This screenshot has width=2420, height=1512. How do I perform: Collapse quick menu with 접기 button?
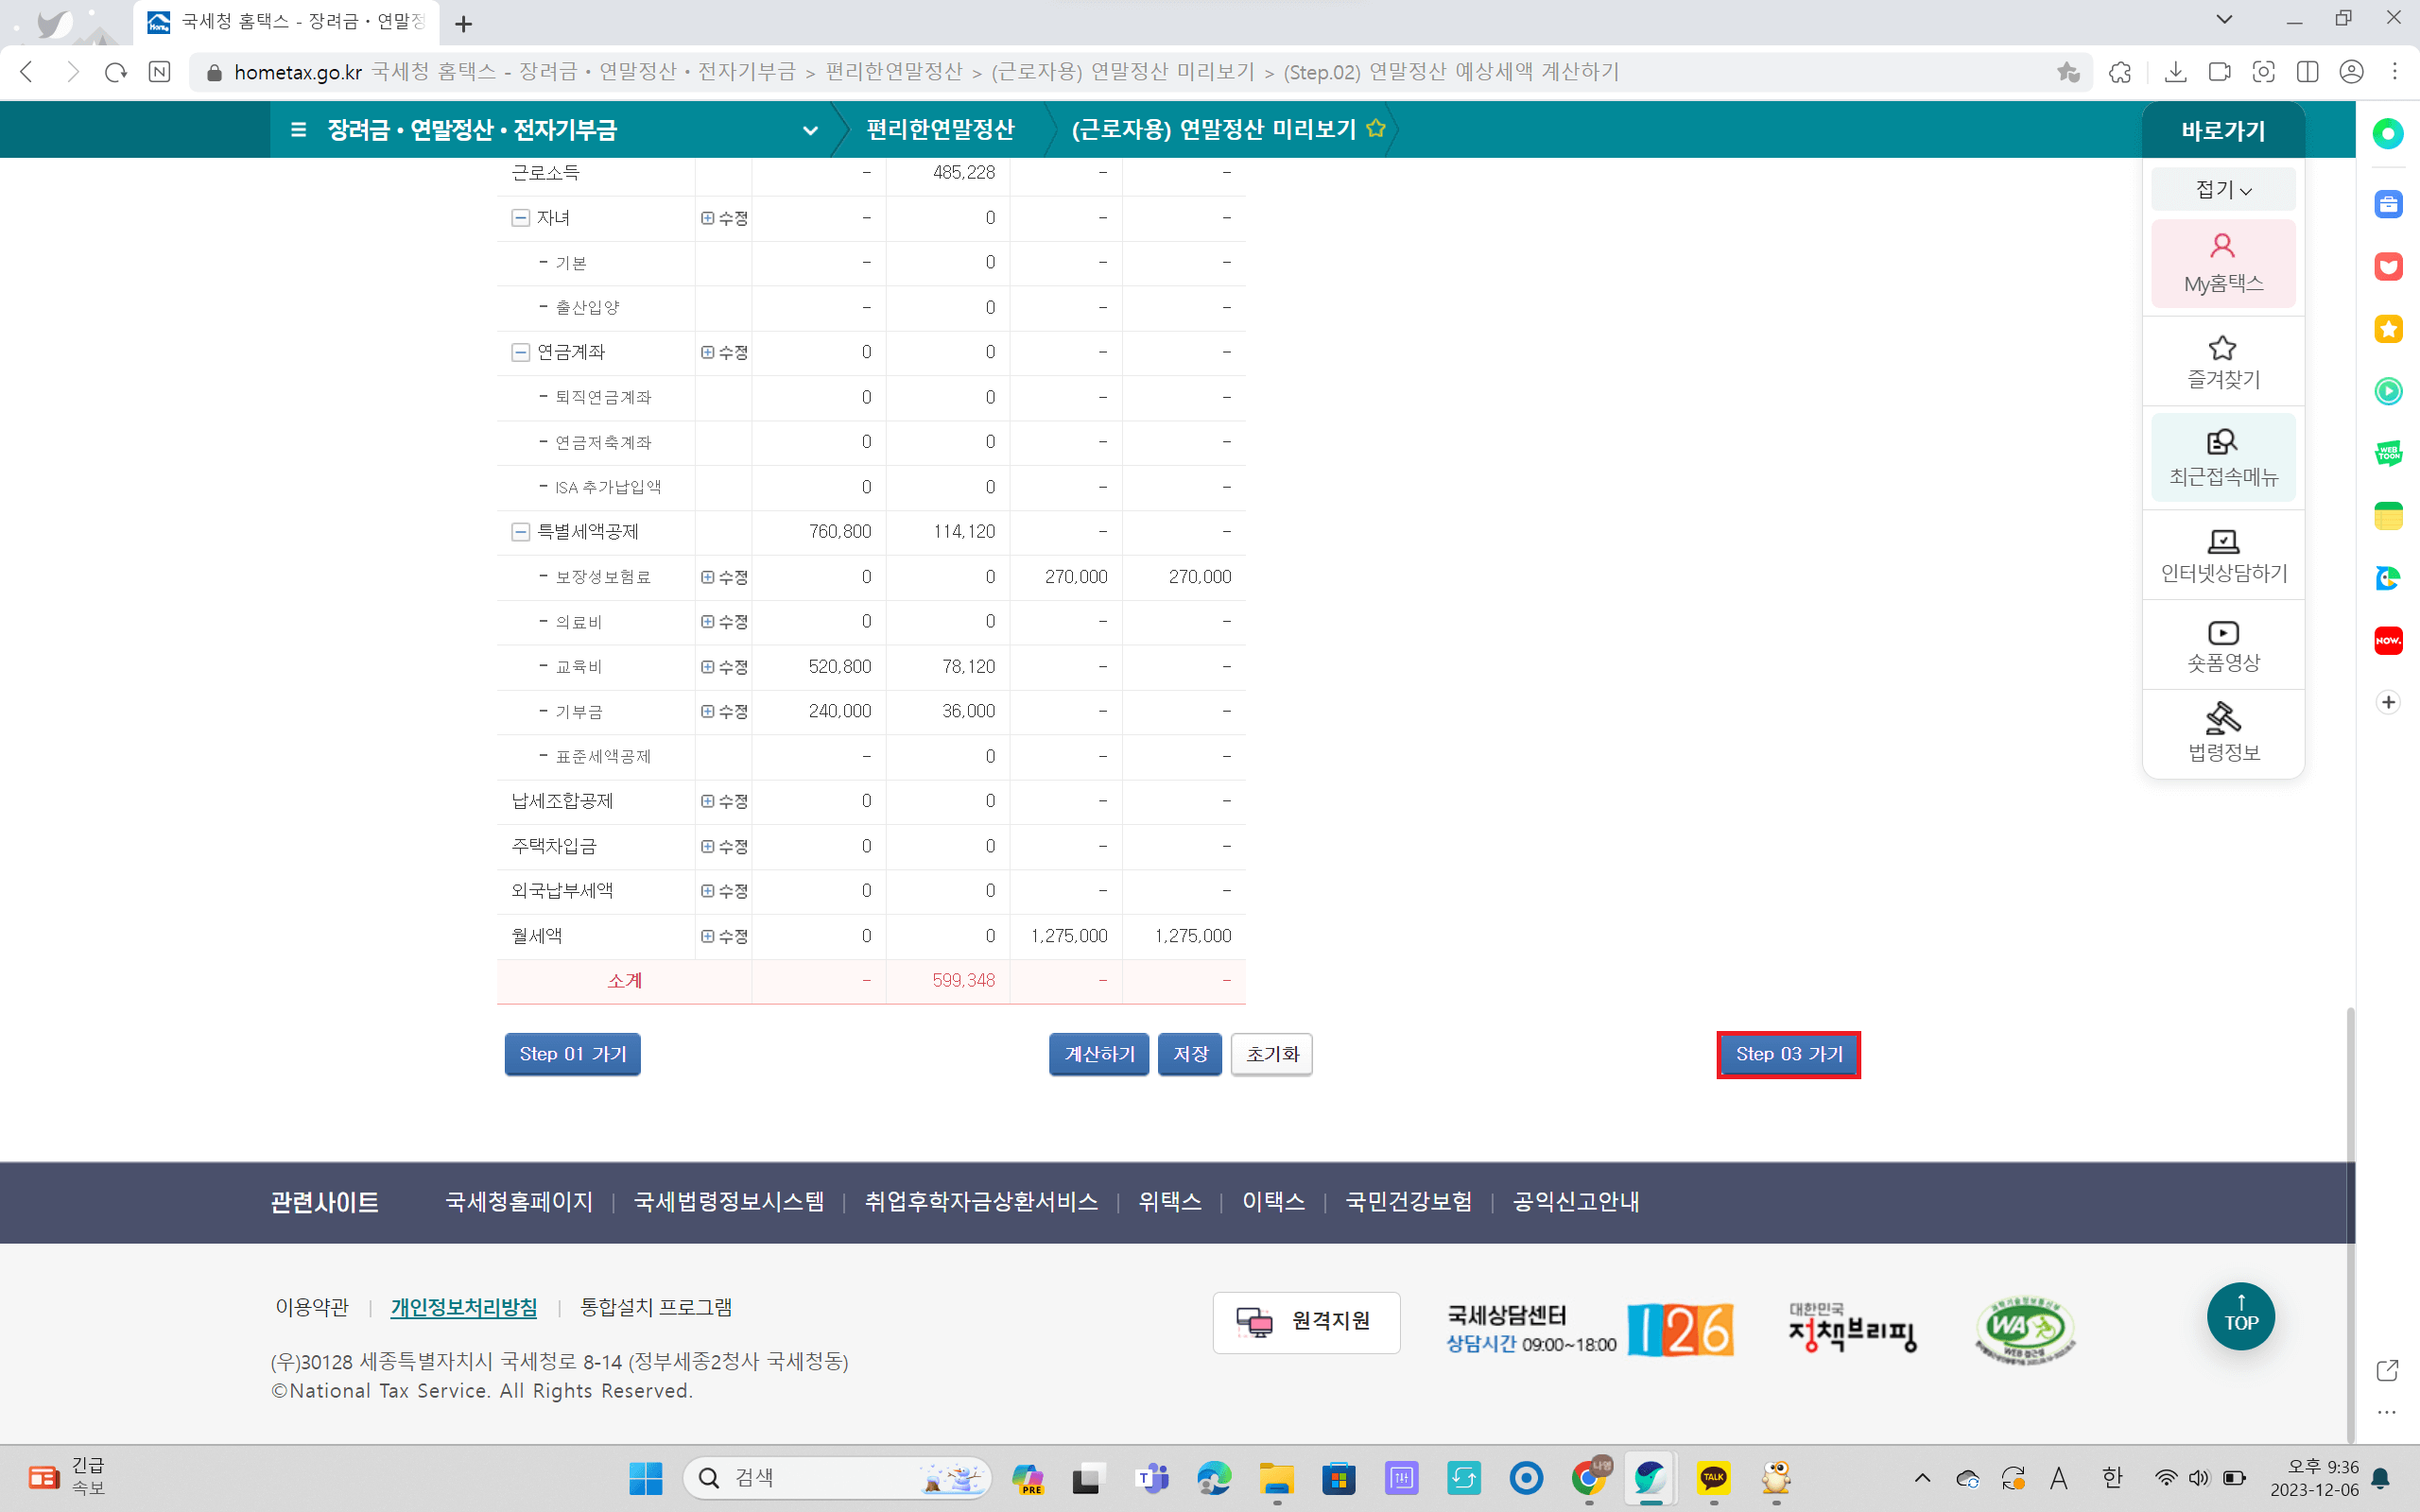pos(2222,189)
